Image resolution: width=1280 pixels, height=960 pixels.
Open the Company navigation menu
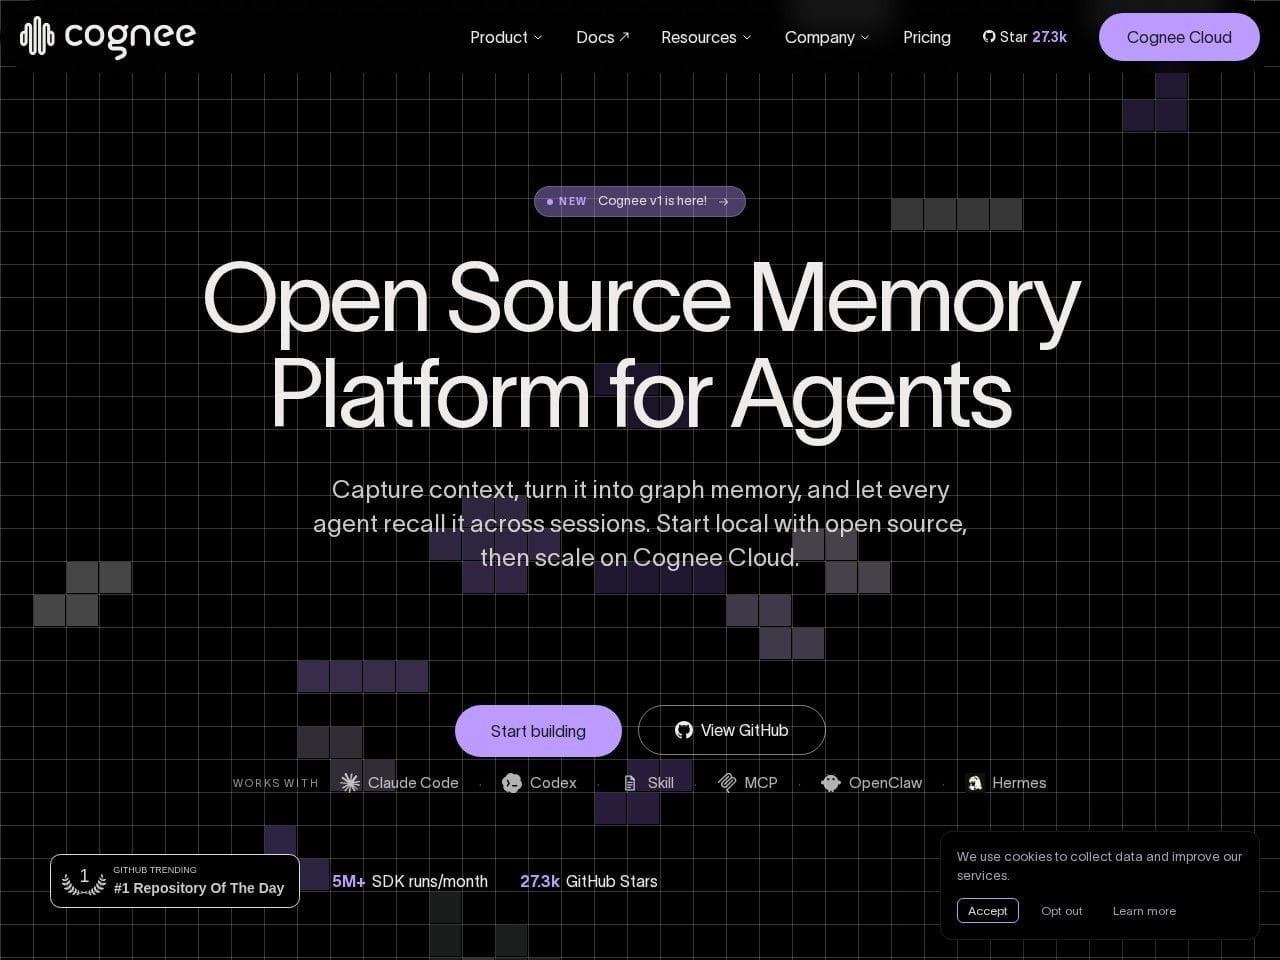pyautogui.click(x=827, y=37)
